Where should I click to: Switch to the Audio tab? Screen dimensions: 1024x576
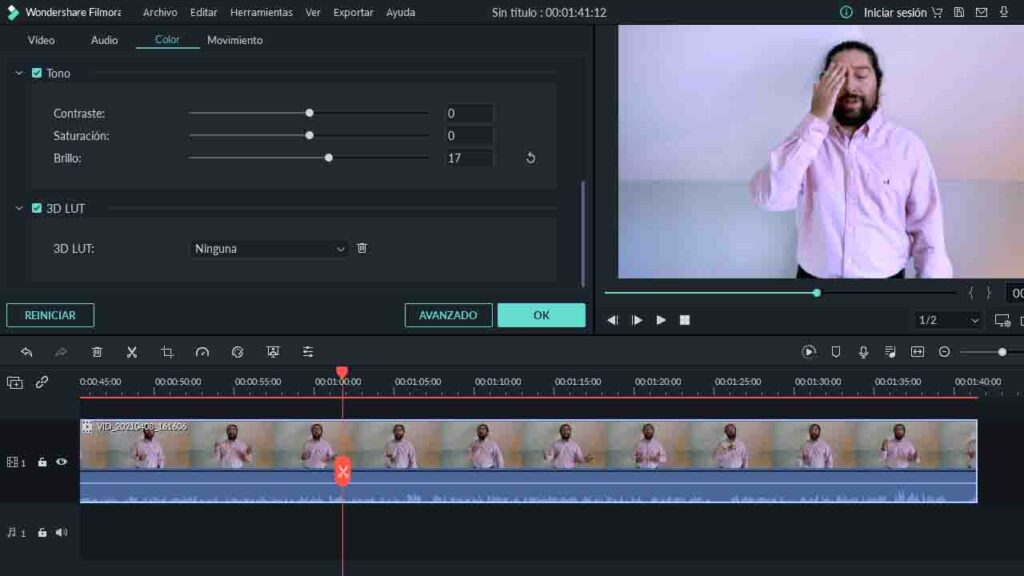pyautogui.click(x=104, y=40)
